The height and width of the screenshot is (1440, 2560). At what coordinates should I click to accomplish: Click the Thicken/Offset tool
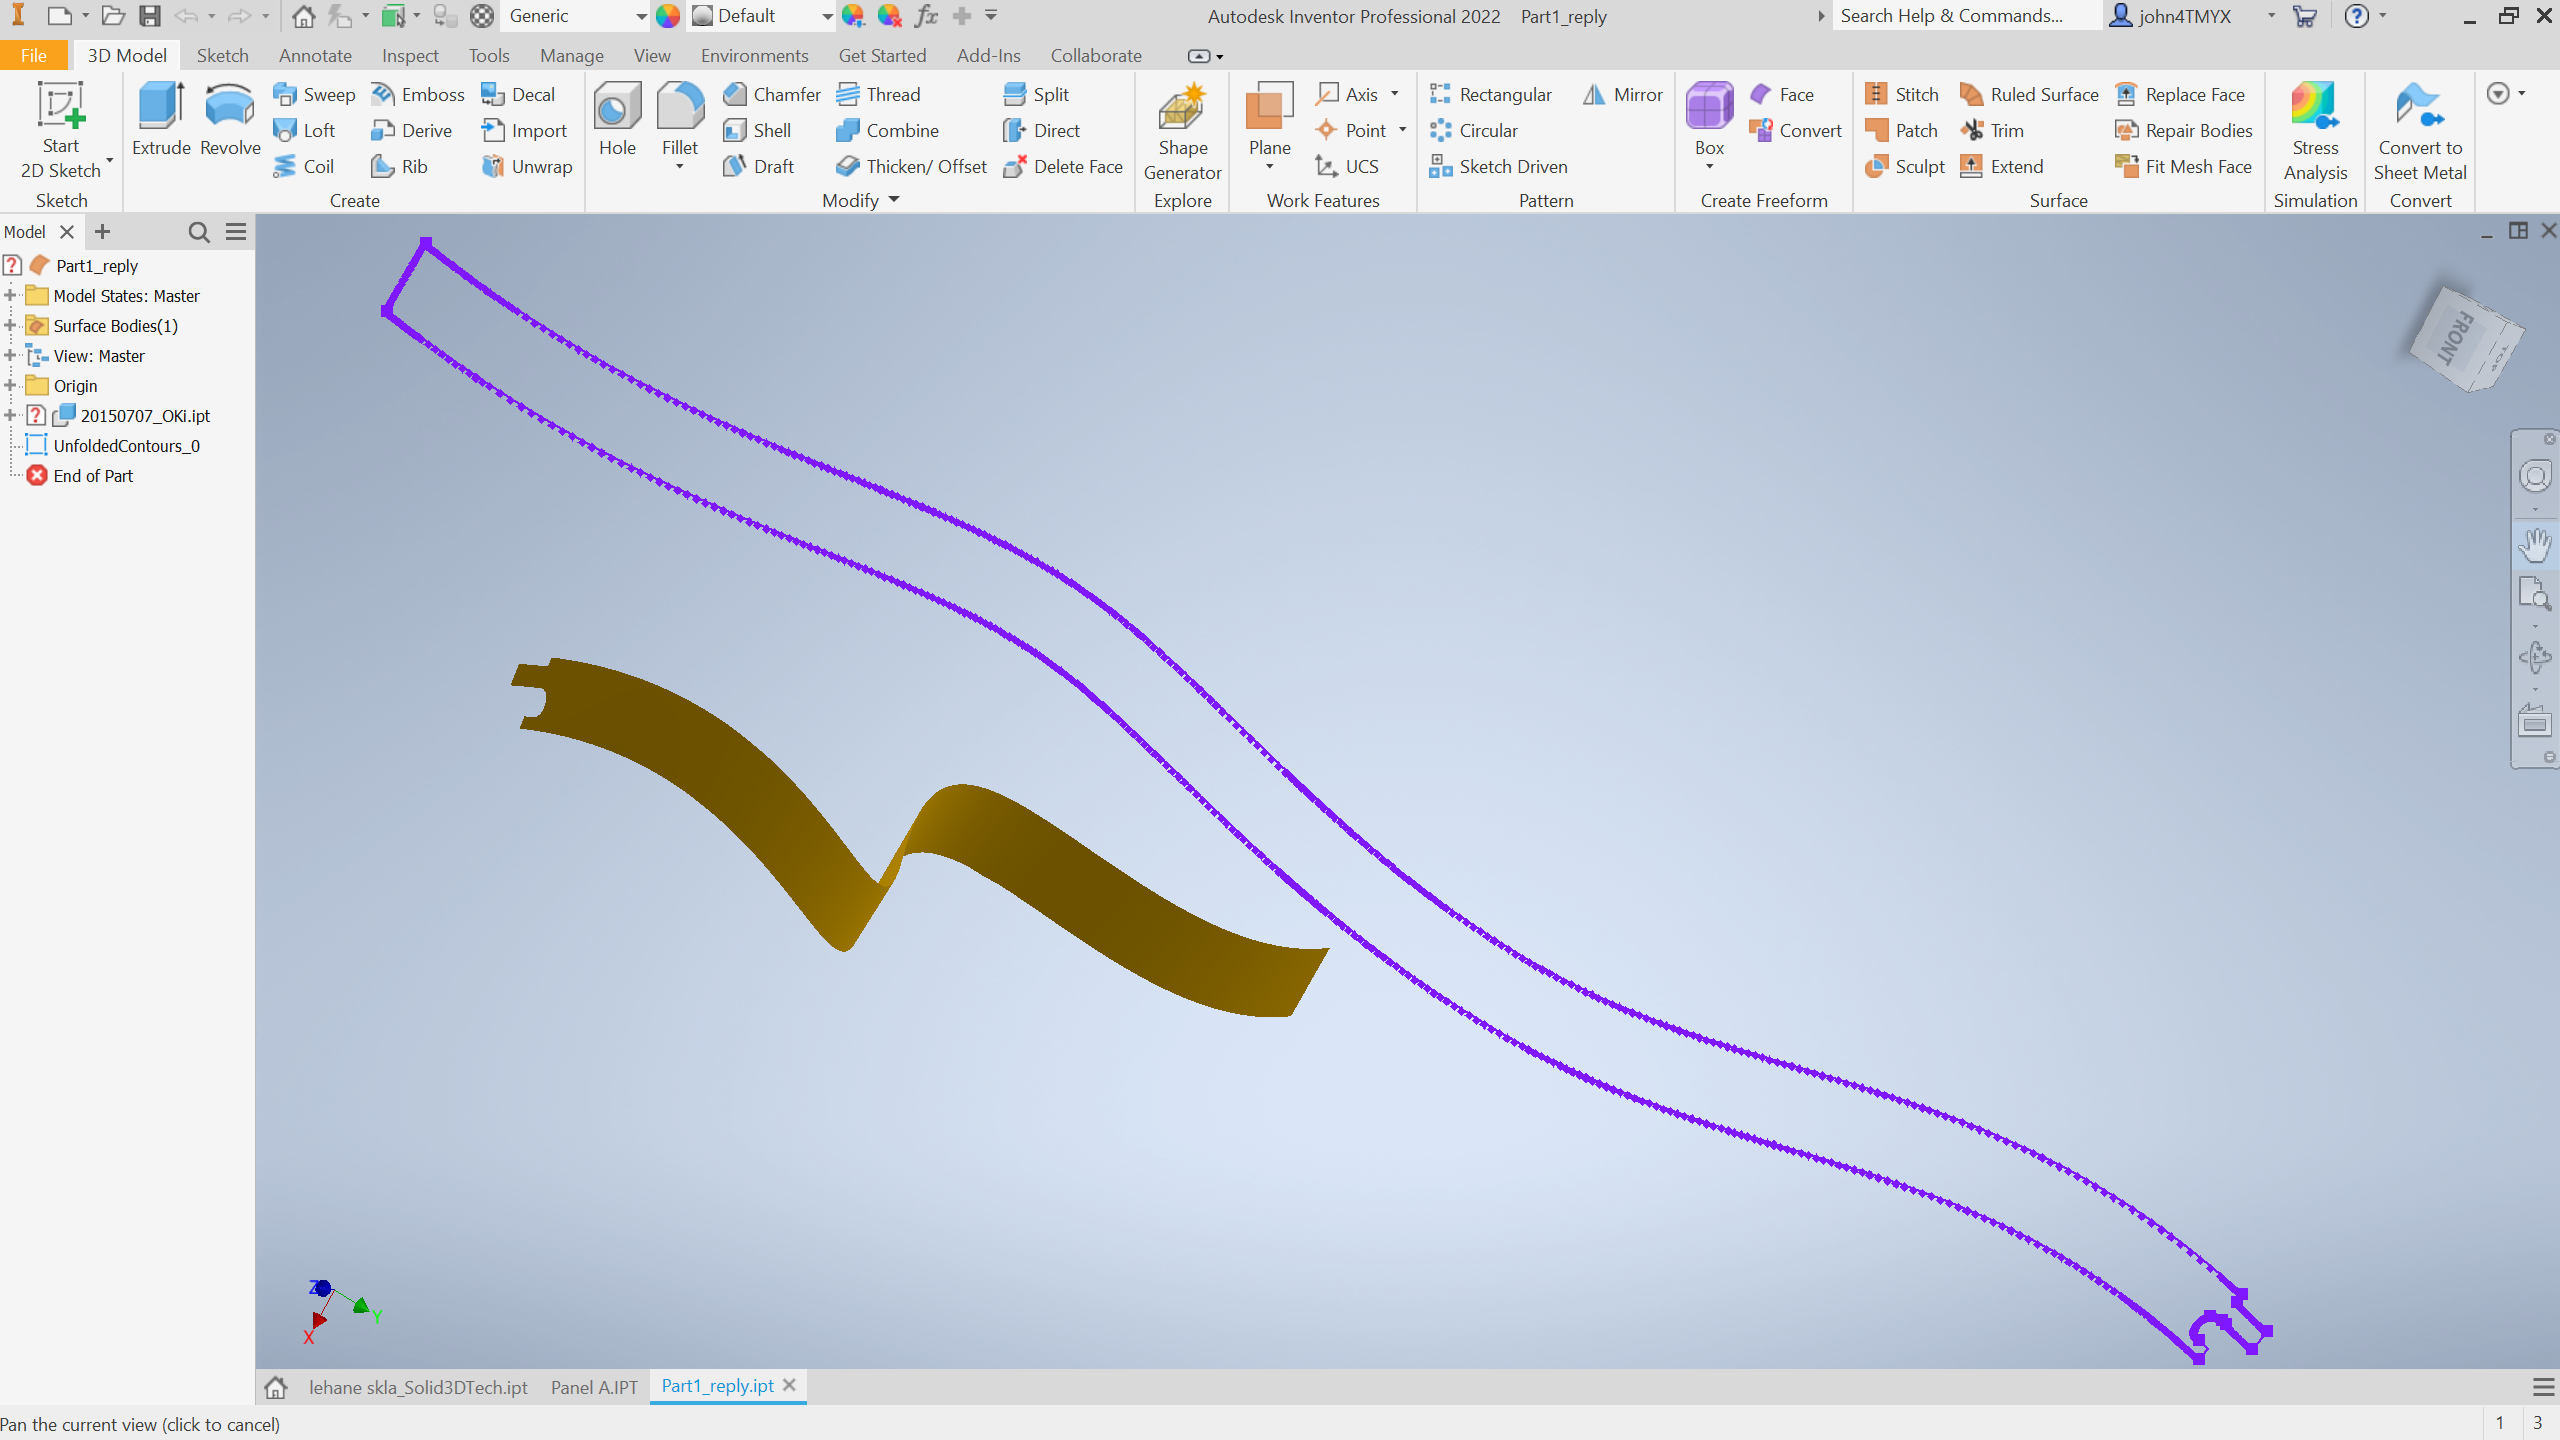click(x=912, y=166)
